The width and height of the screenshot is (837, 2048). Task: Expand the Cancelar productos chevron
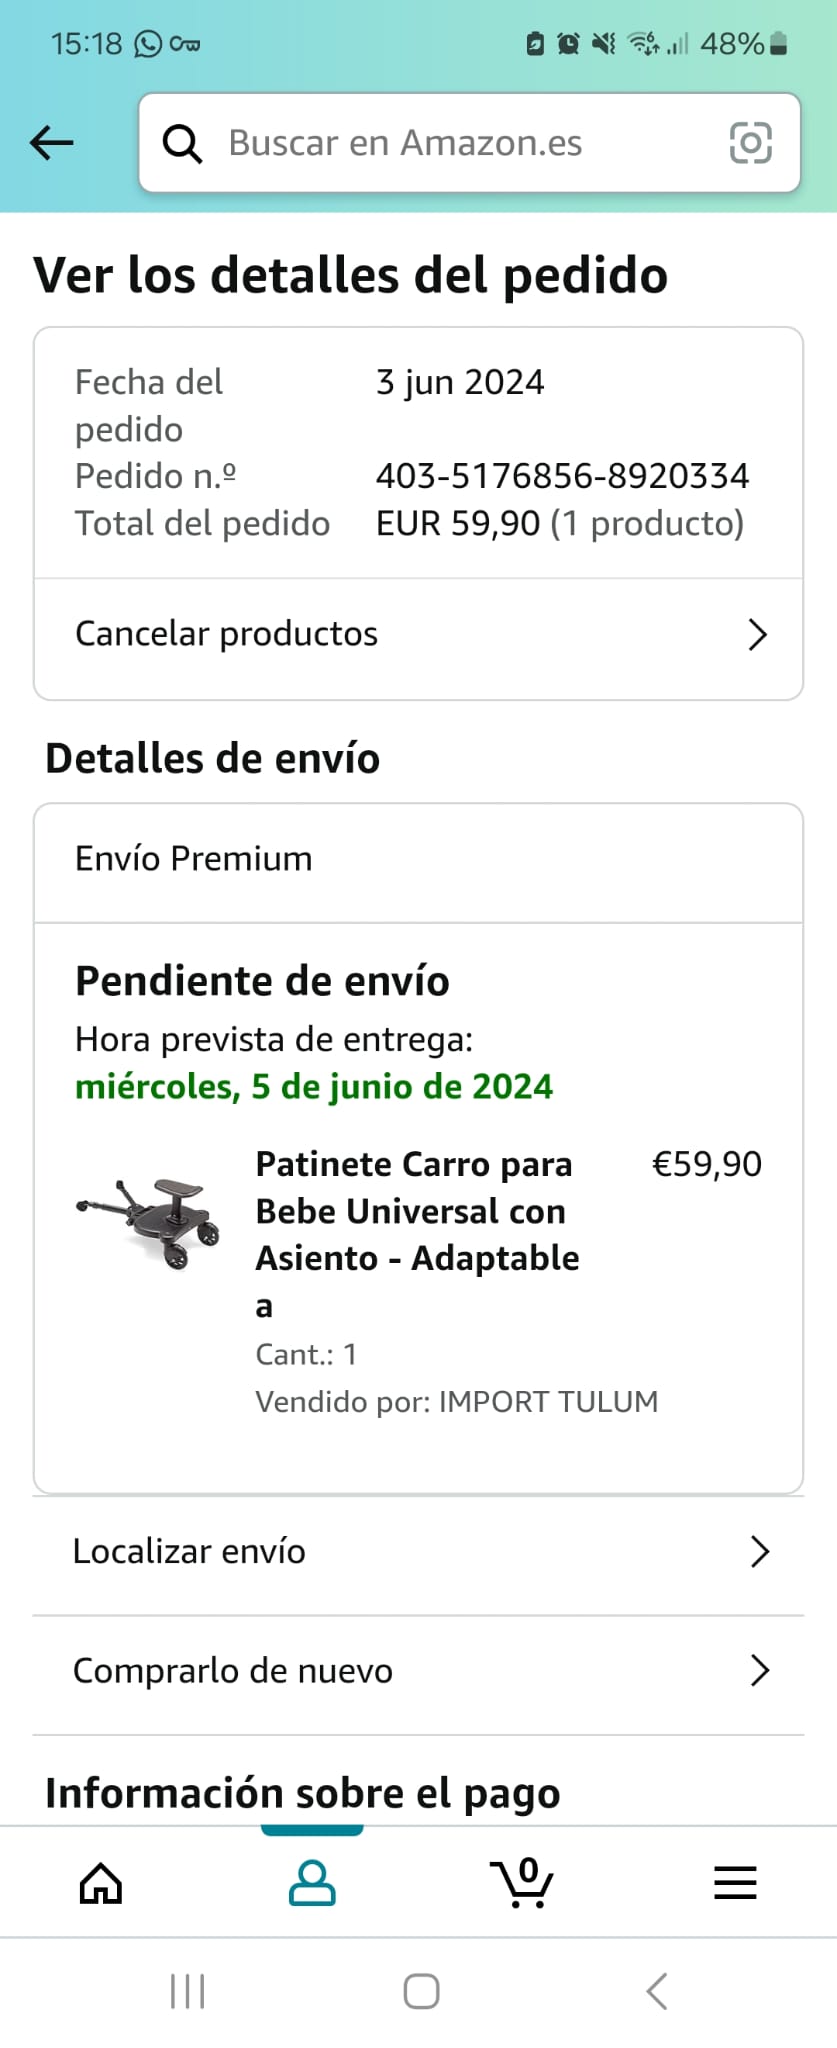[x=758, y=635]
